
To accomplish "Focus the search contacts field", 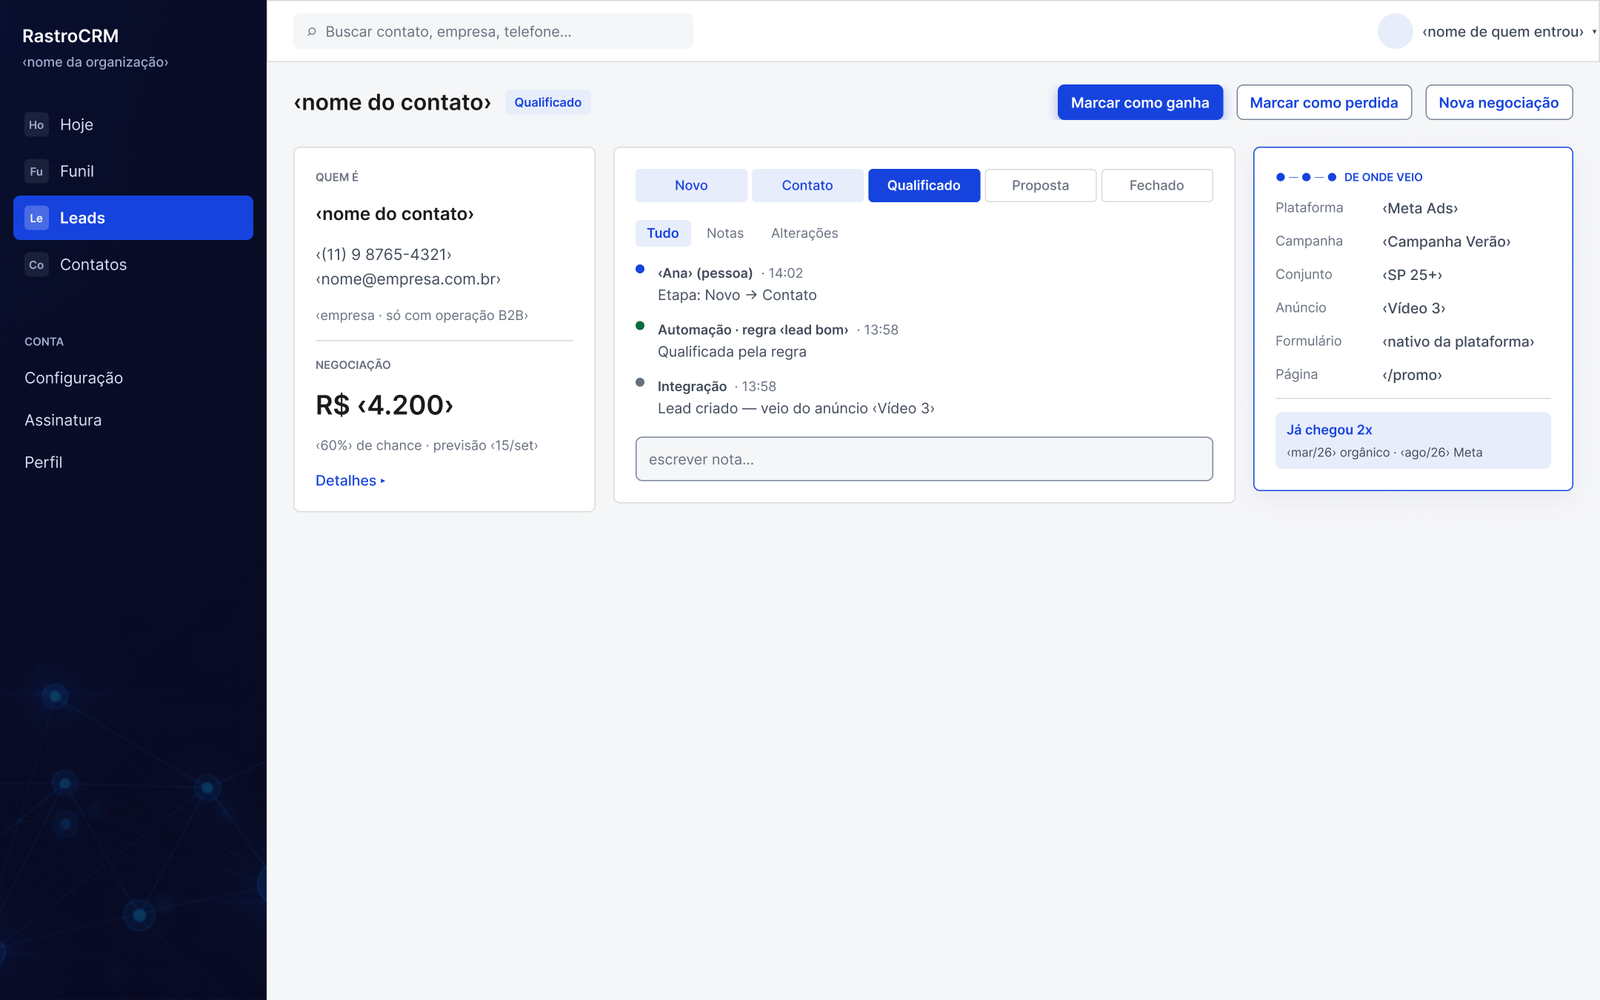I will pos(493,31).
